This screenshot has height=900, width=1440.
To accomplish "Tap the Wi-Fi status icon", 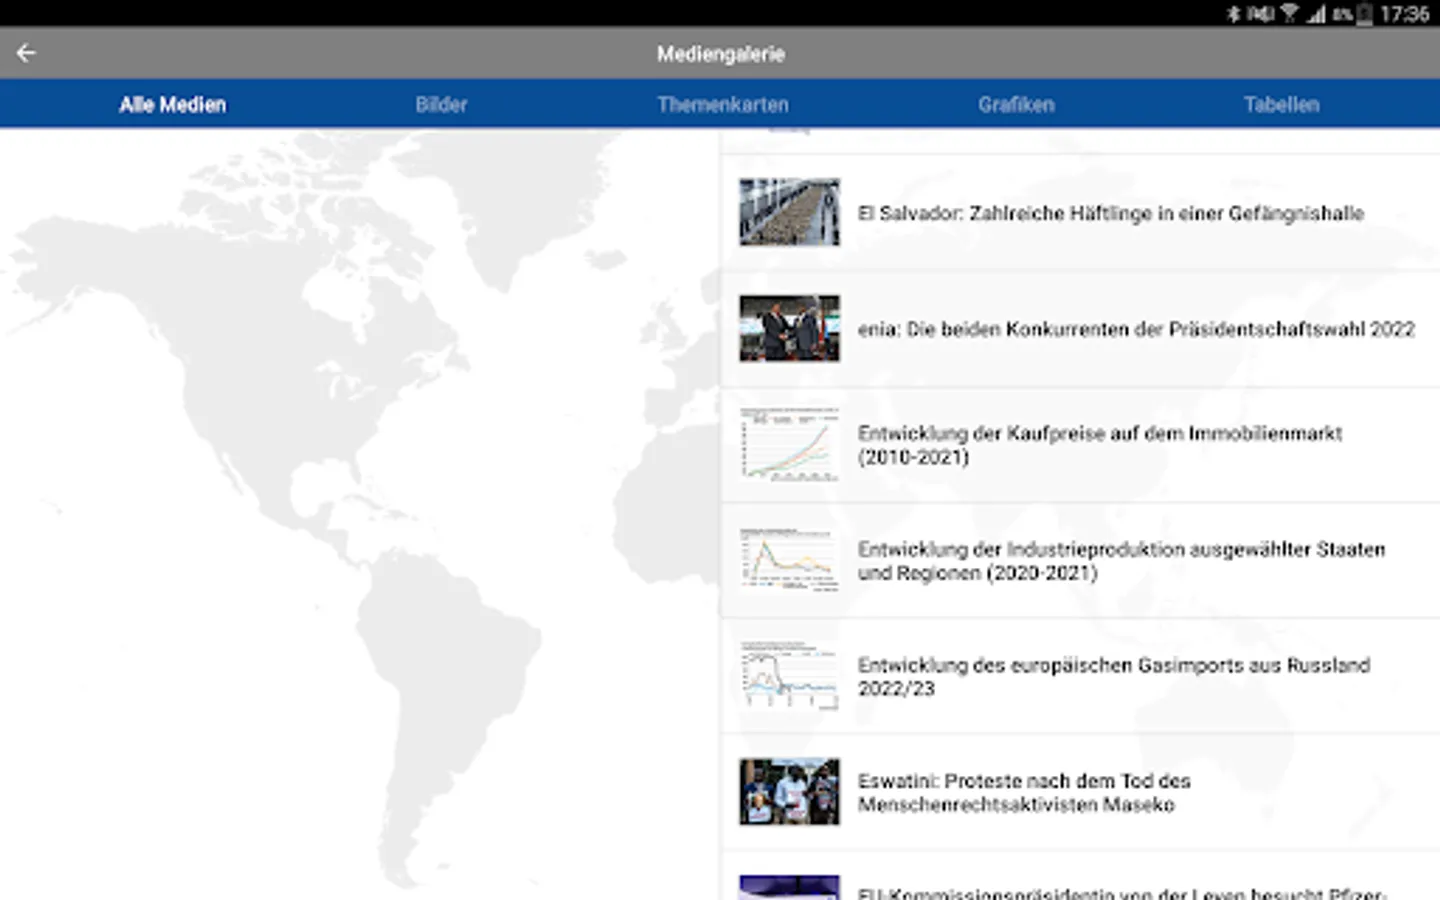I will coord(1290,14).
